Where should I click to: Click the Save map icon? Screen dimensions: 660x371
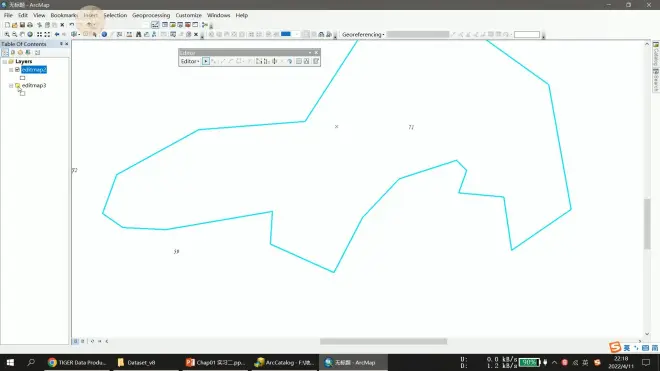click(x=22, y=25)
